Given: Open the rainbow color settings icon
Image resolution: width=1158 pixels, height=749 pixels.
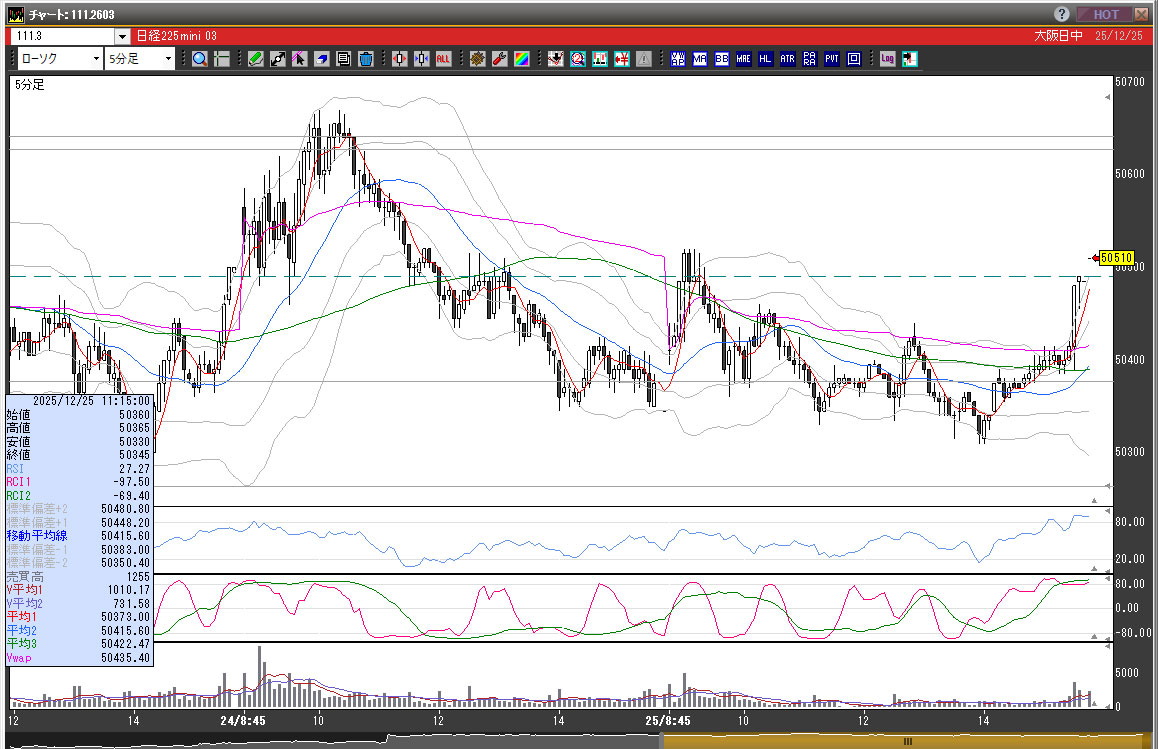Looking at the screenshot, I should [x=521, y=59].
